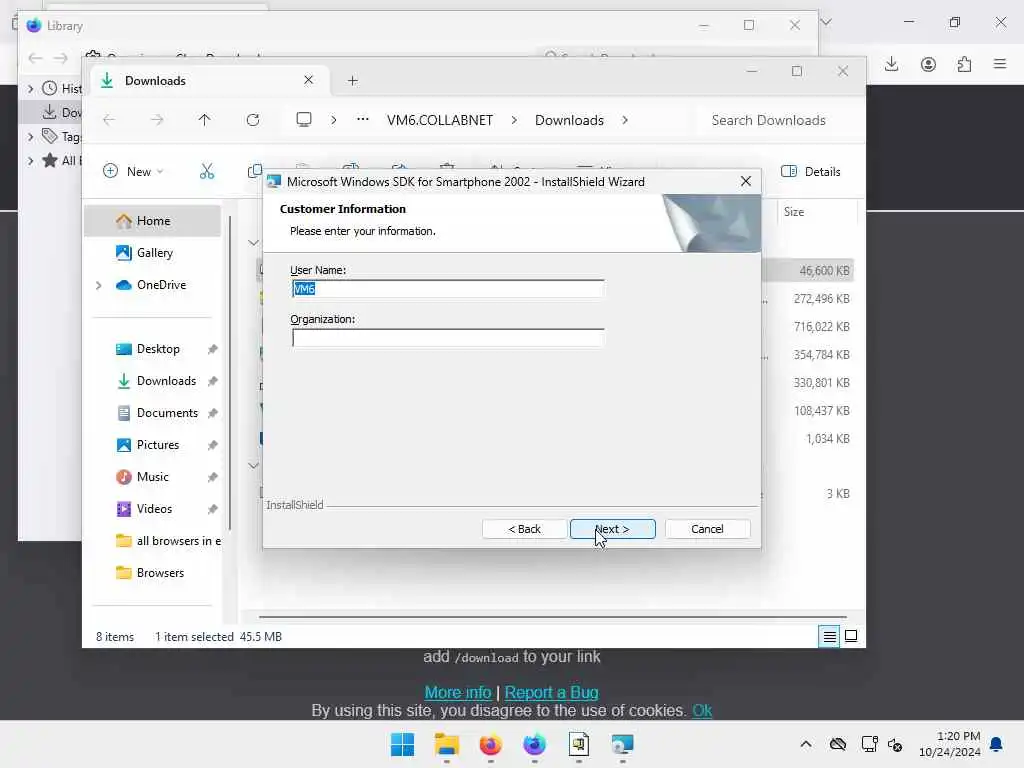Expand chevron after VM6.COLLABNET breadcrumb

click(514, 120)
